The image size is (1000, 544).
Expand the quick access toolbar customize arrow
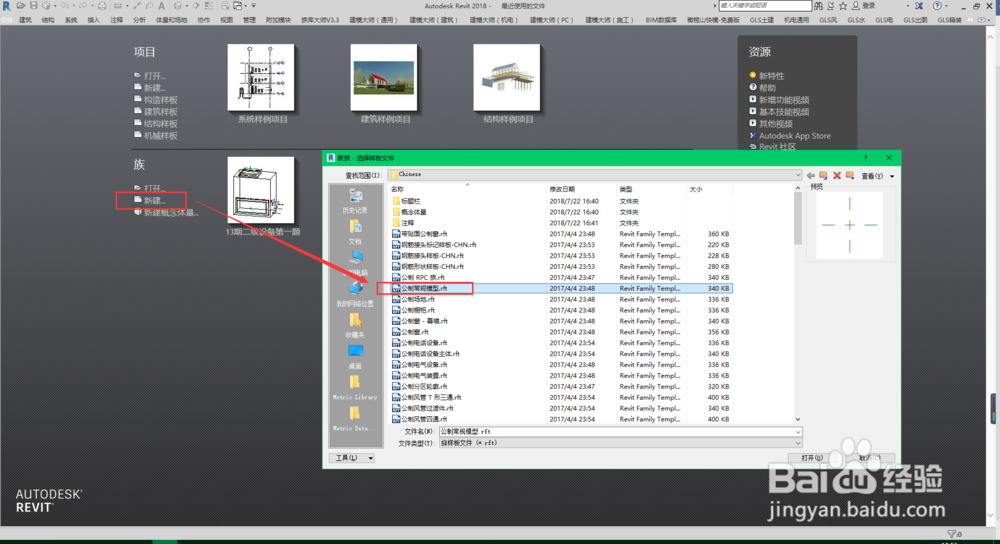click(x=254, y=6)
